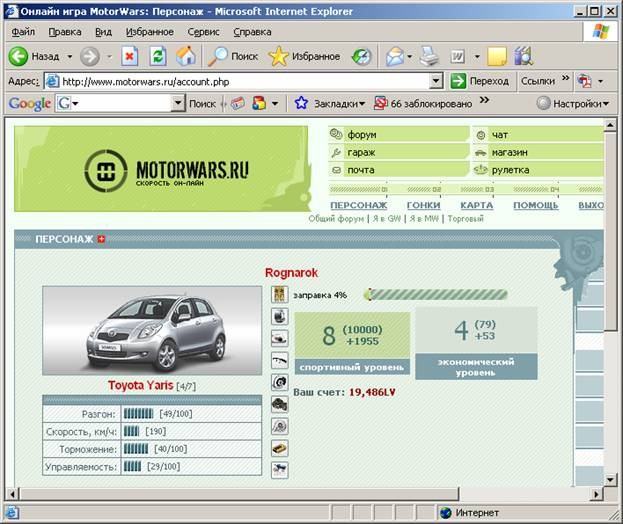Click the MotorWars.ru logo banner

coord(161,169)
